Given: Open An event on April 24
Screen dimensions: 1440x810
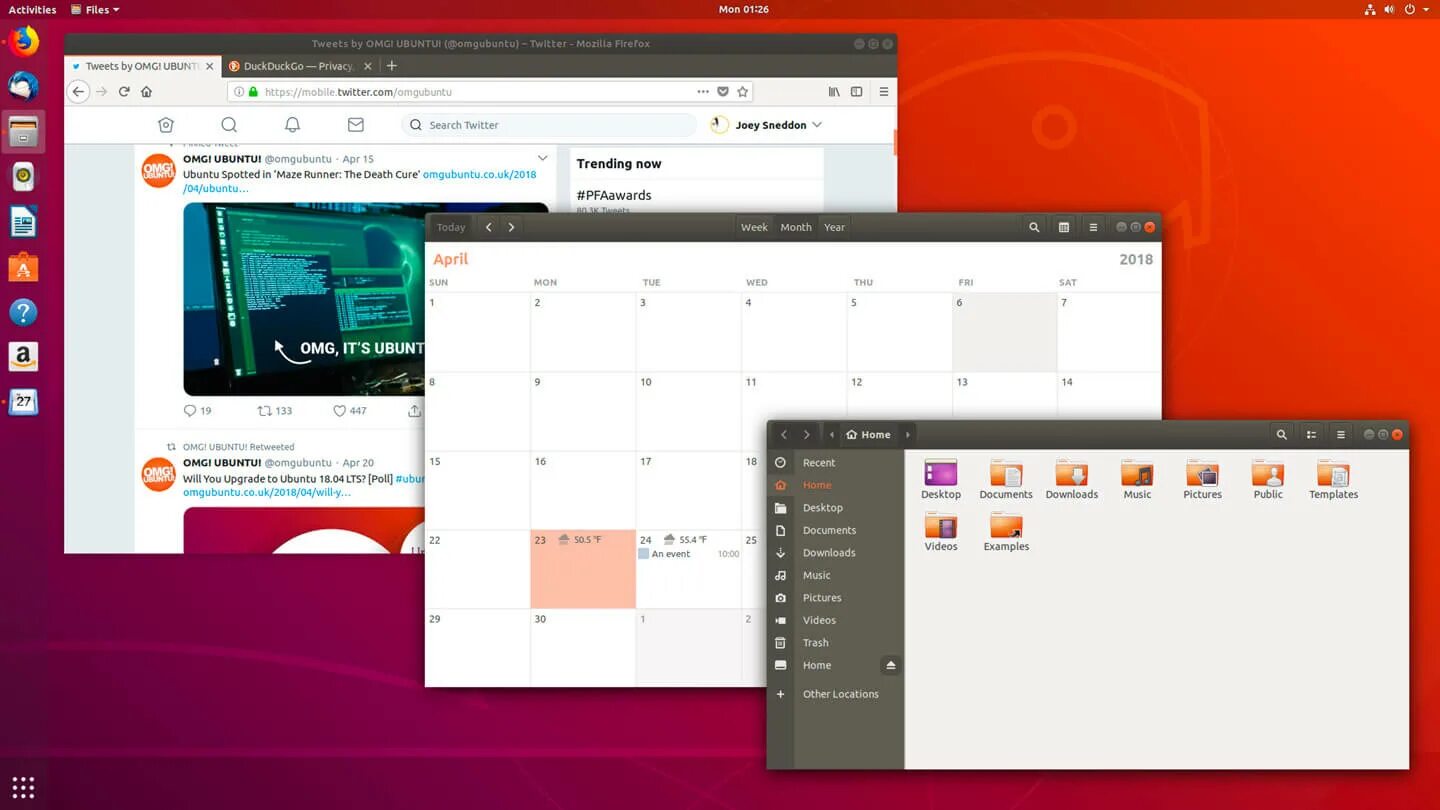Looking at the screenshot, I should pyautogui.click(x=688, y=553).
